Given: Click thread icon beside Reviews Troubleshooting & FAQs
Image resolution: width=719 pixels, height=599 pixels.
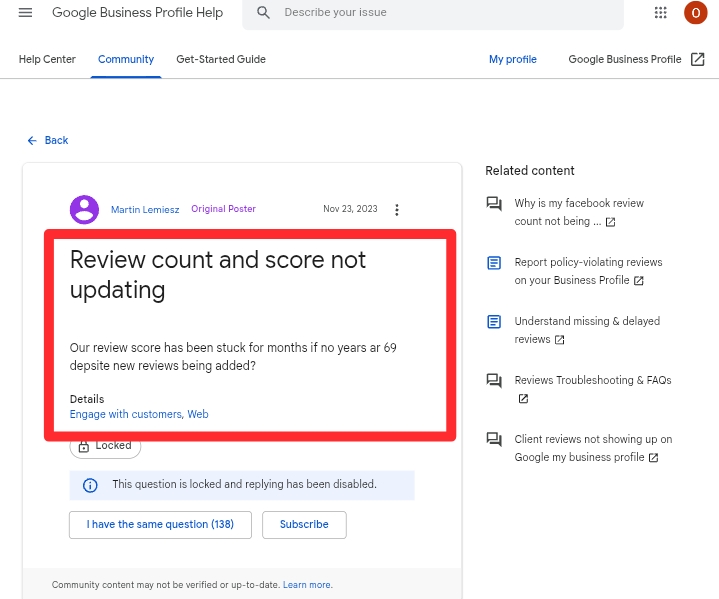Looking at the screenshot, I should tap(494, 381).
